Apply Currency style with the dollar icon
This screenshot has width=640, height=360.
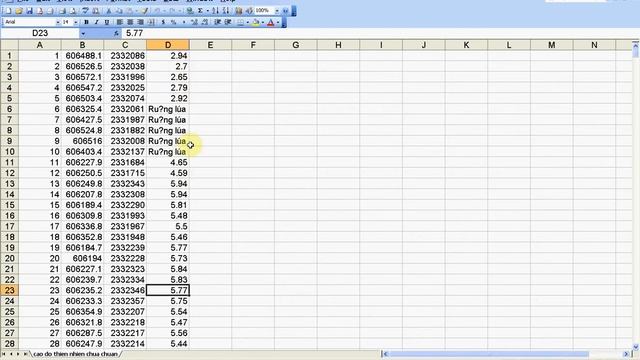(x=163, y=22)
